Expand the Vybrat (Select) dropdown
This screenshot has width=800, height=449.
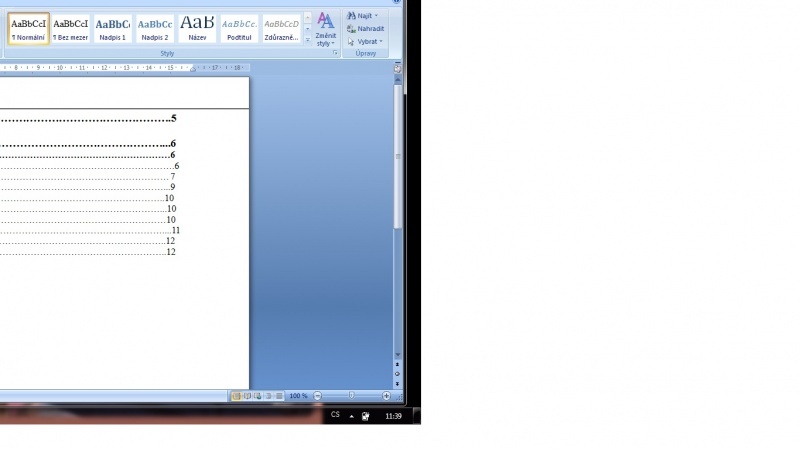(365, 41)
